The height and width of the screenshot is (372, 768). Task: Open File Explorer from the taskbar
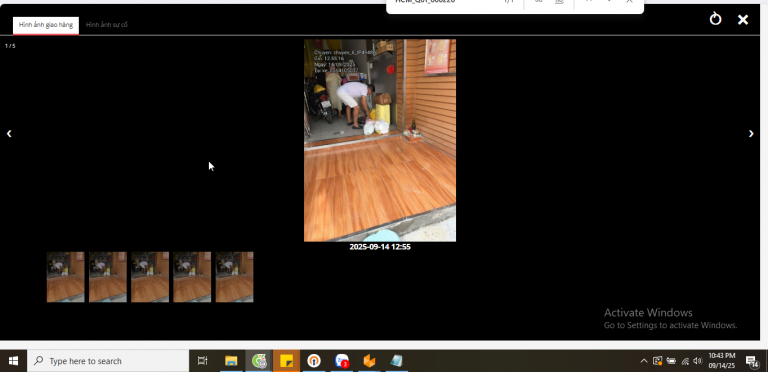[231, 361]
